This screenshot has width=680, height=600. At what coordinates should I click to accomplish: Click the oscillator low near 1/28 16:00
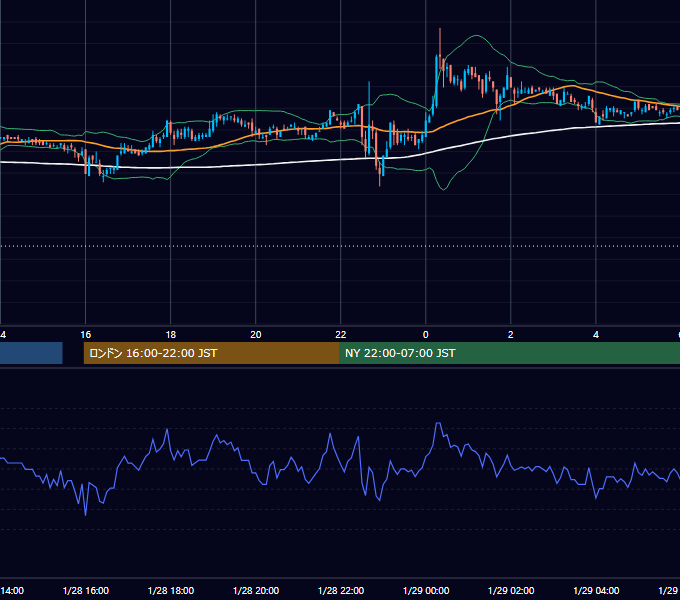click(85, 514)
